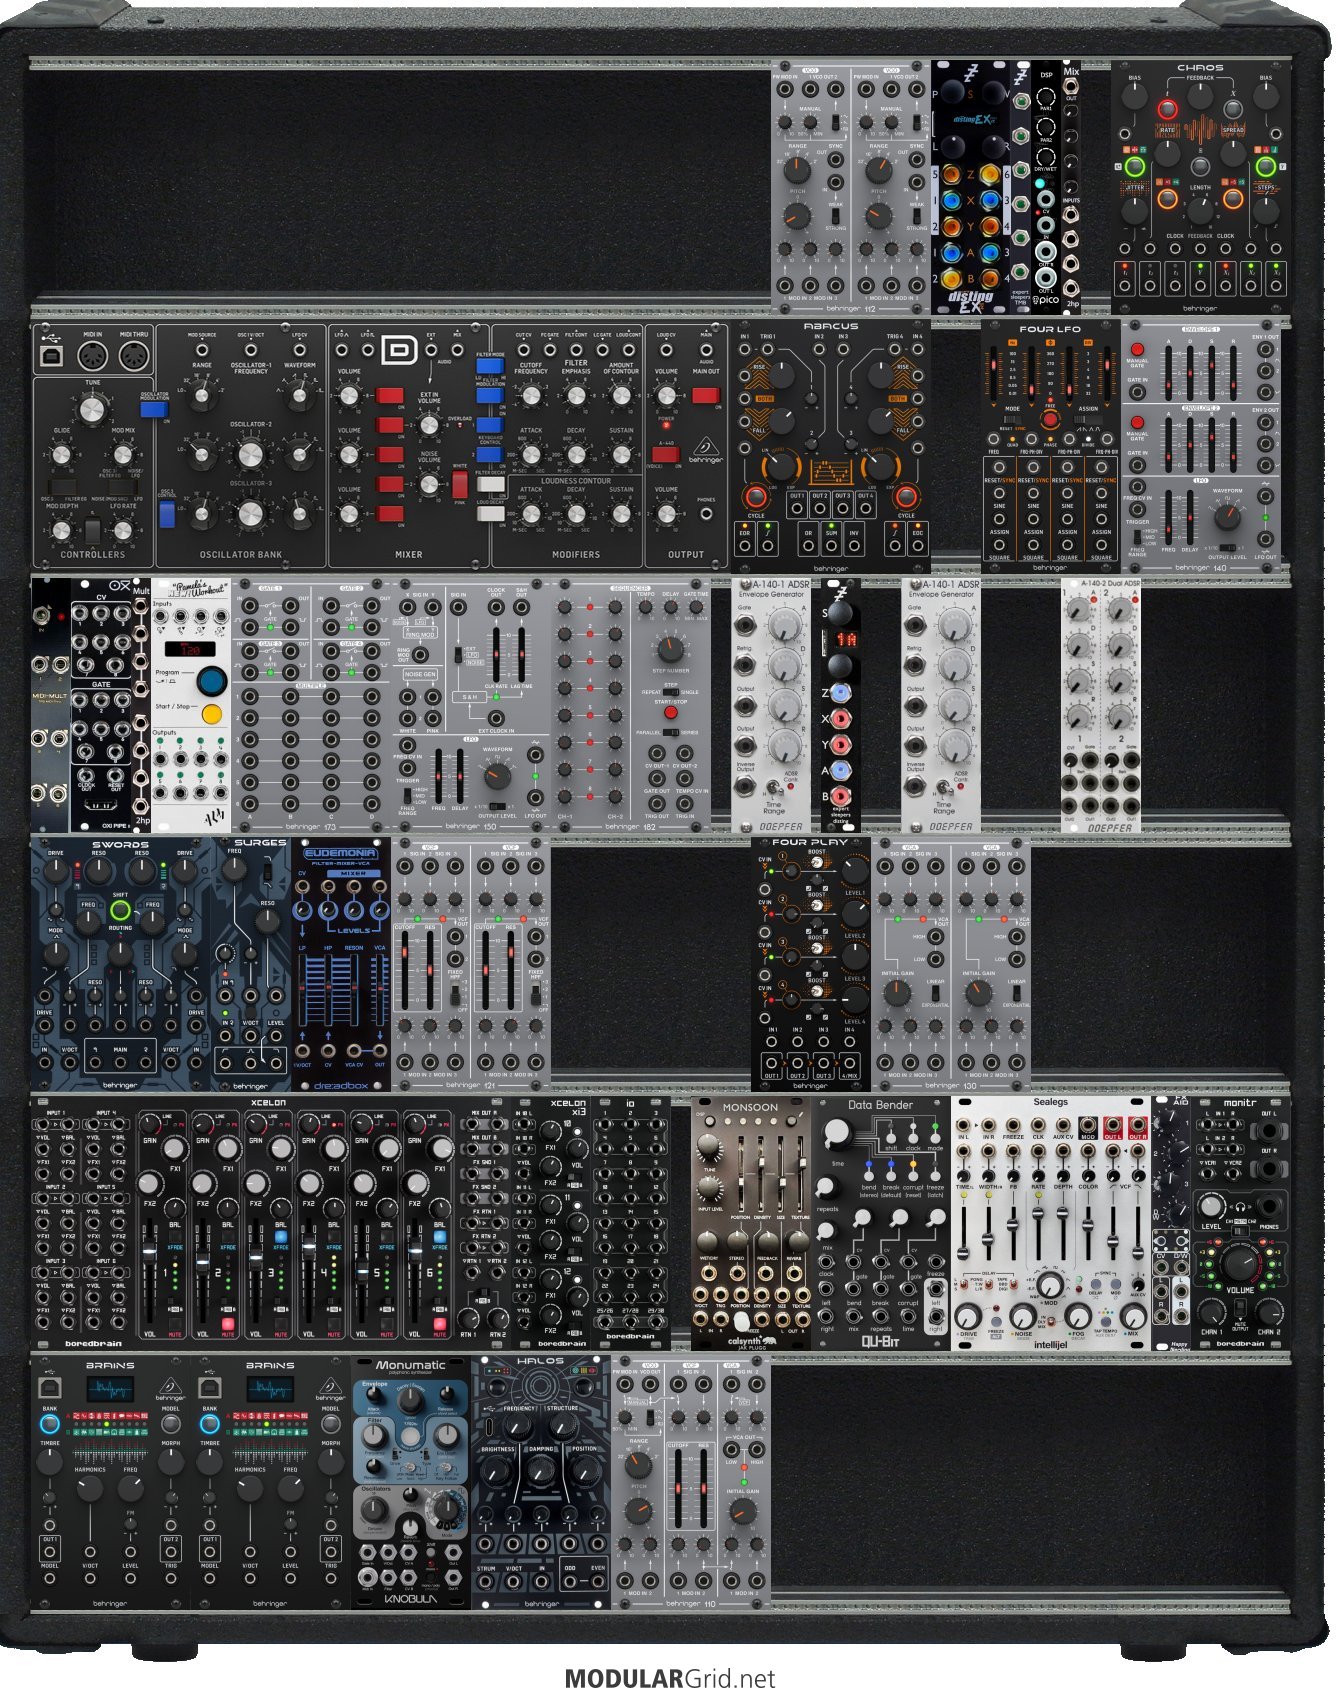Click the Sealegs OUT R jack
1342x1700 pixels.
pyautogui.click(x=1137, y=1125)
